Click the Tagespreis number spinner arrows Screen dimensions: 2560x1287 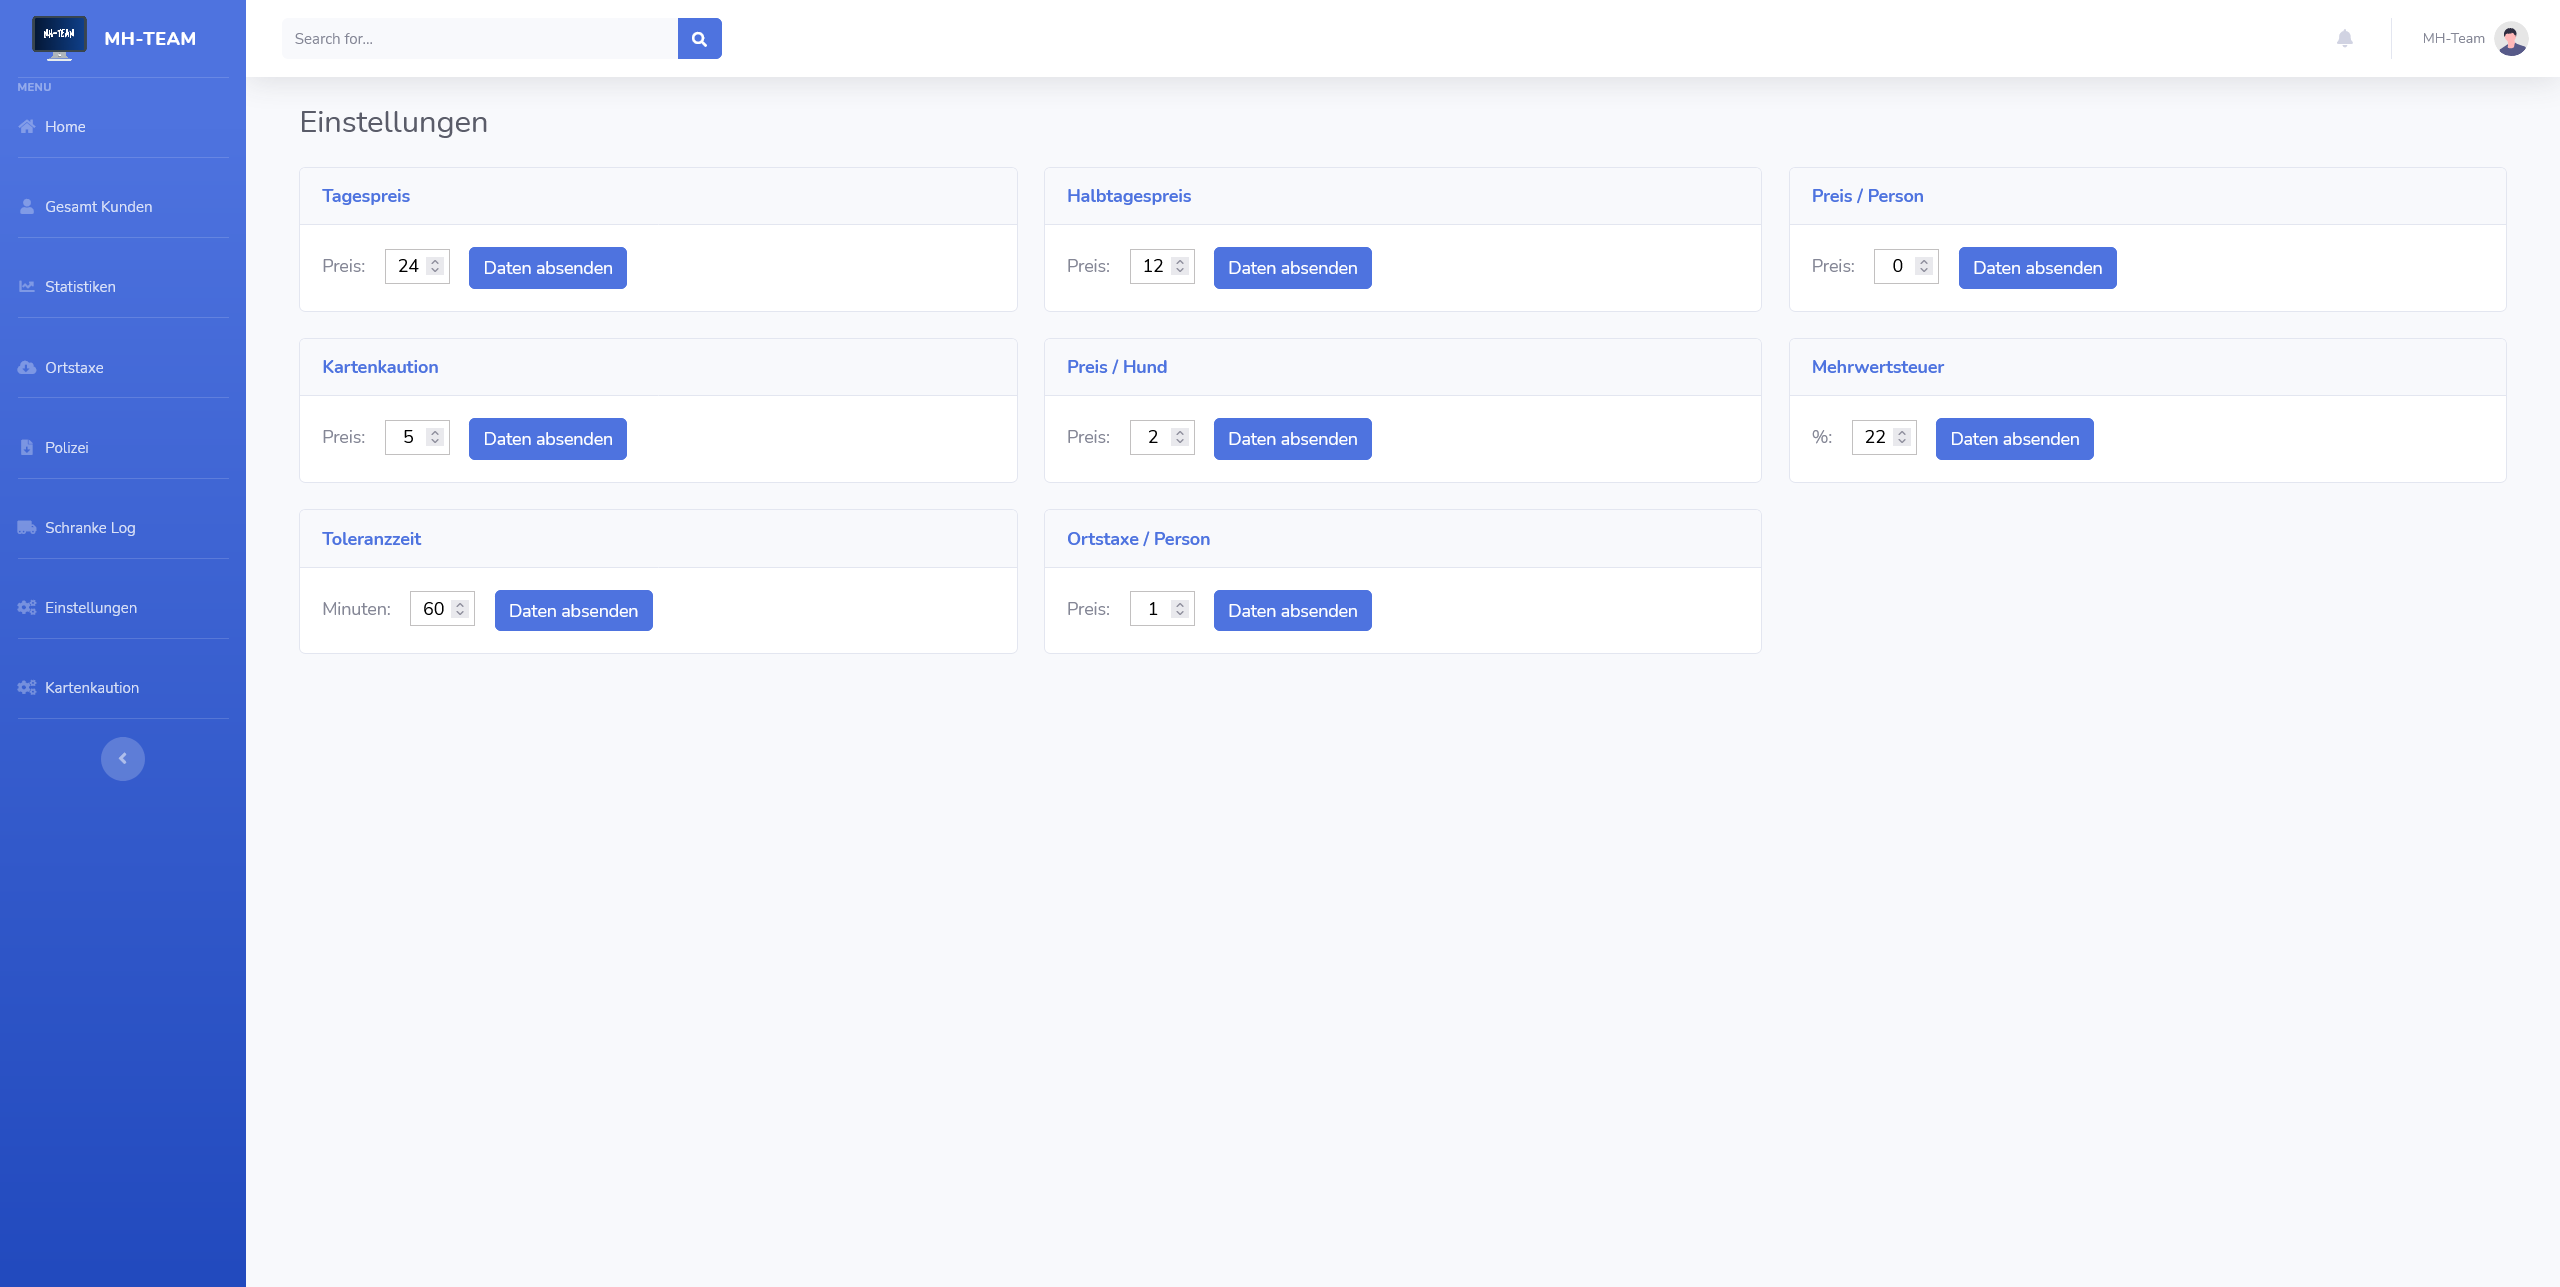click(x=435, y=266)
